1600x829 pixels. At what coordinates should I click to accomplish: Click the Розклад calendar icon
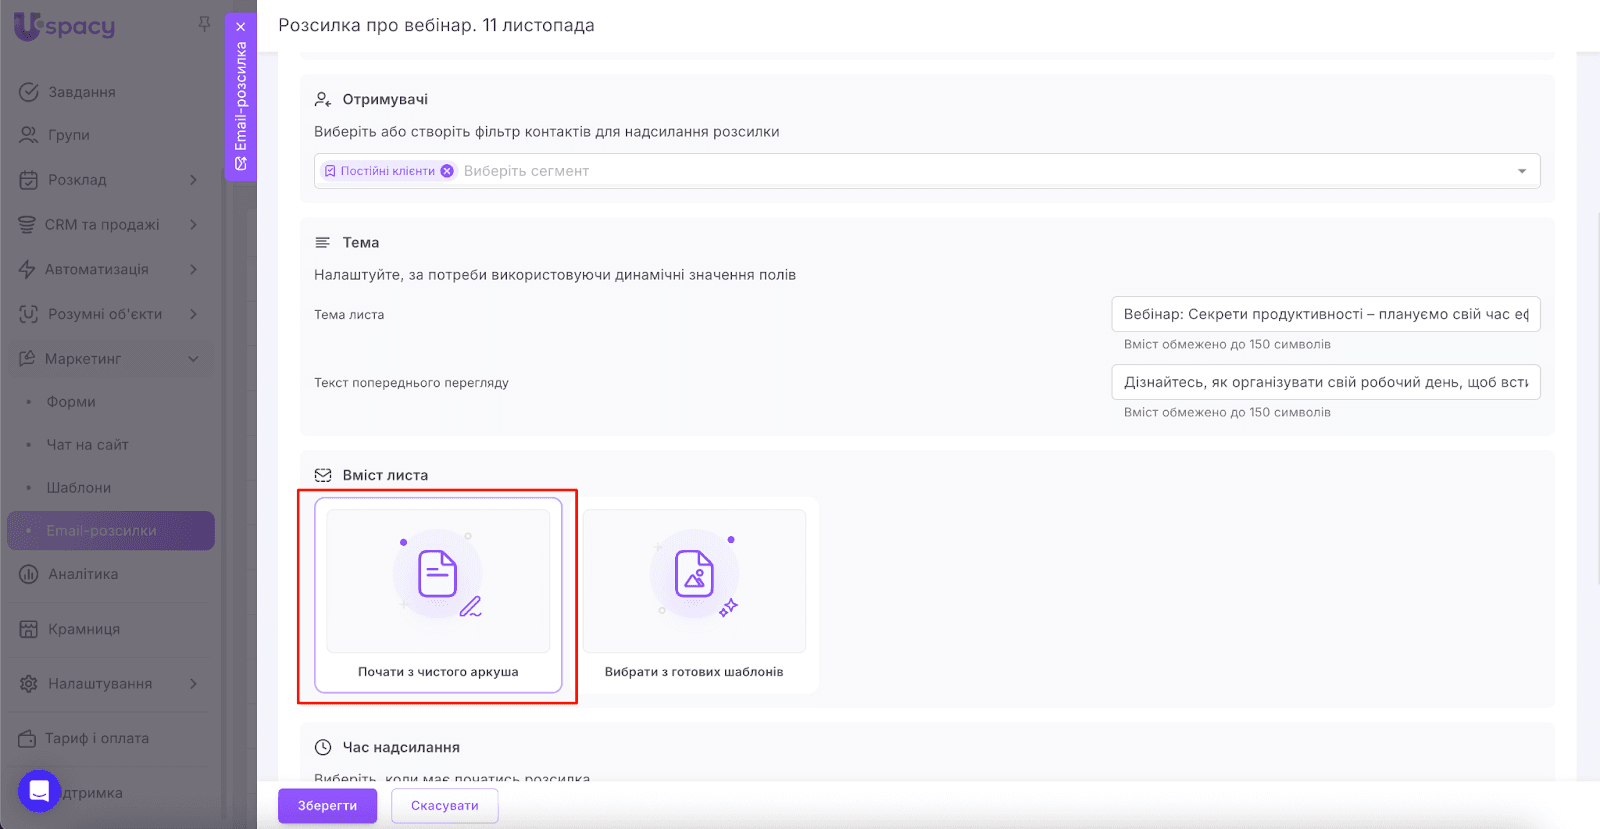[29, 180]
